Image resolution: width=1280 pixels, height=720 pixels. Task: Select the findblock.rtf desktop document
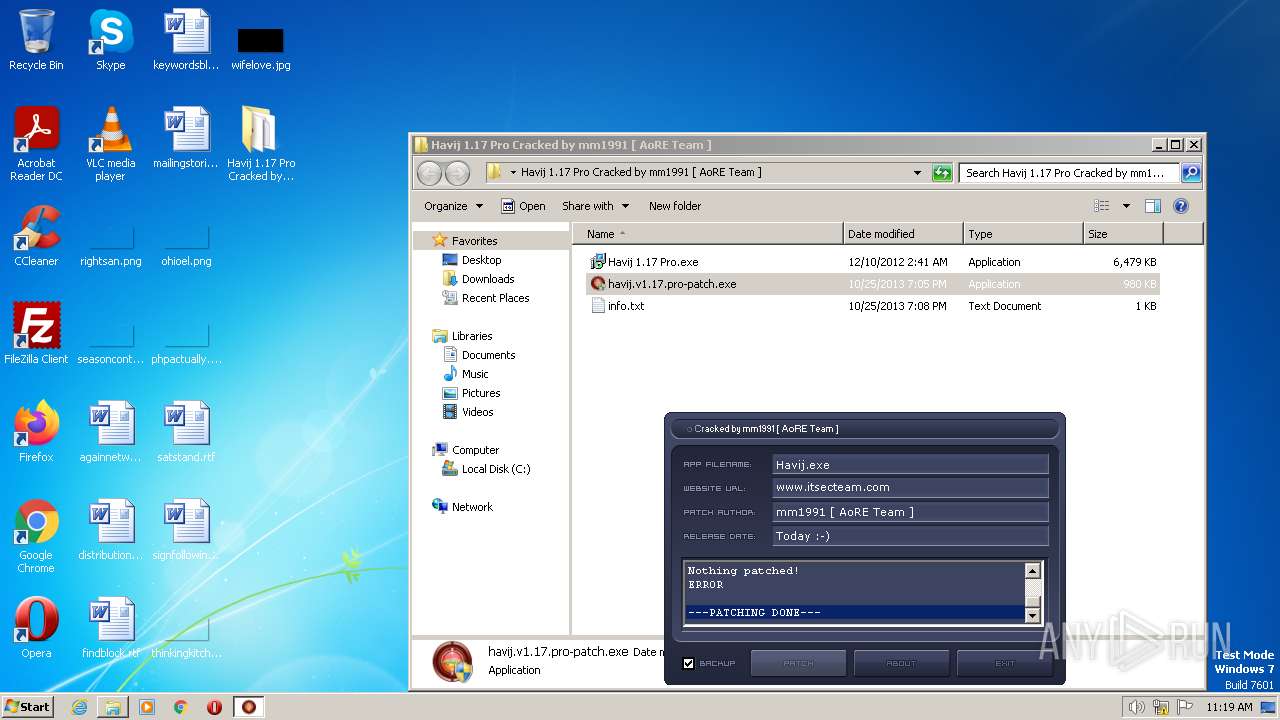coord(110,627)
